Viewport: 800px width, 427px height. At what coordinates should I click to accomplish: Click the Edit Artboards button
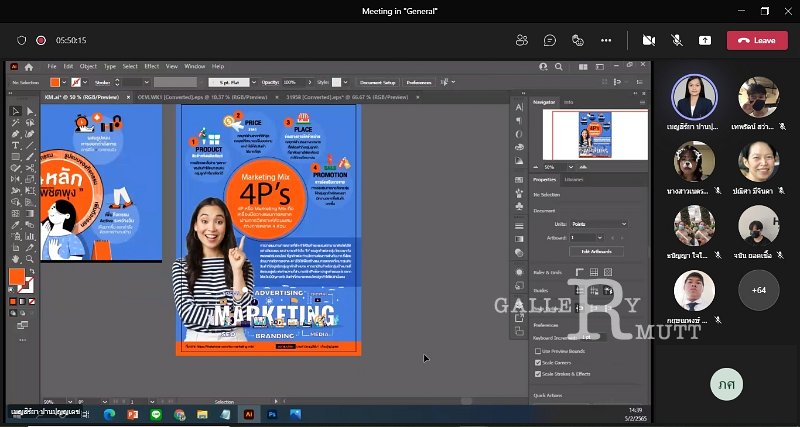tap(596, 252)
